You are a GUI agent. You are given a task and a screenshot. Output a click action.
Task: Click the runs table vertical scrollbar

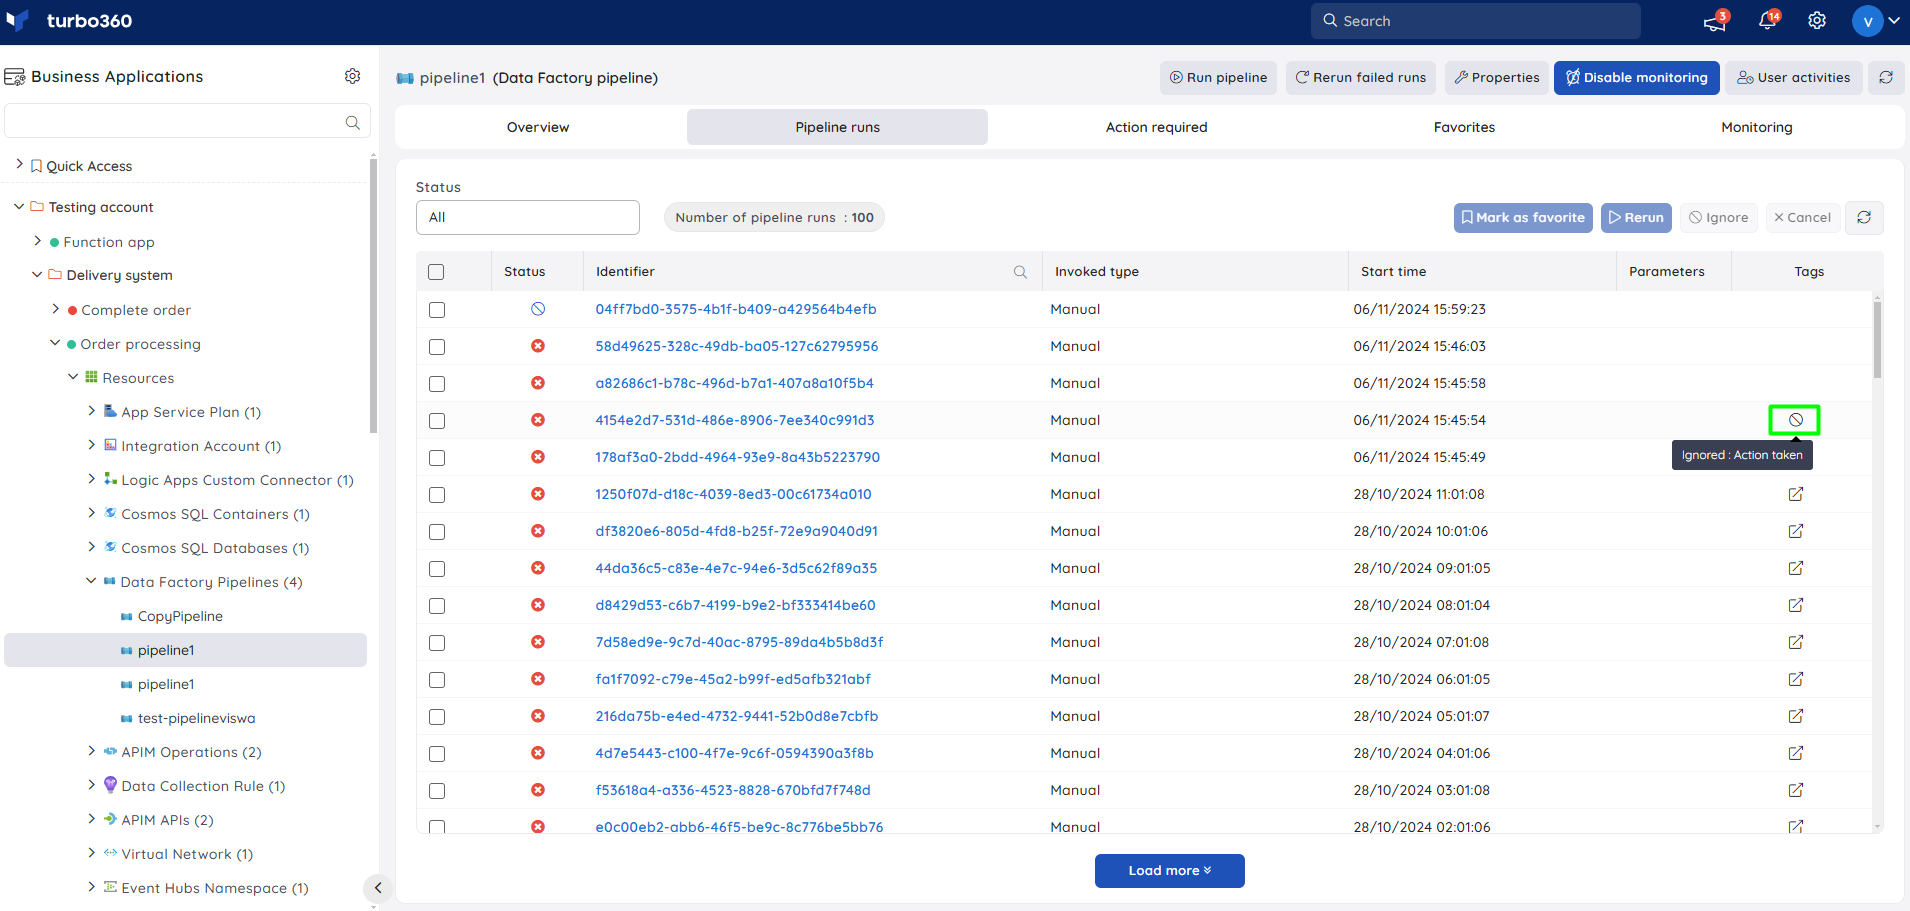pyautogui.click(x=1877, y=340)
